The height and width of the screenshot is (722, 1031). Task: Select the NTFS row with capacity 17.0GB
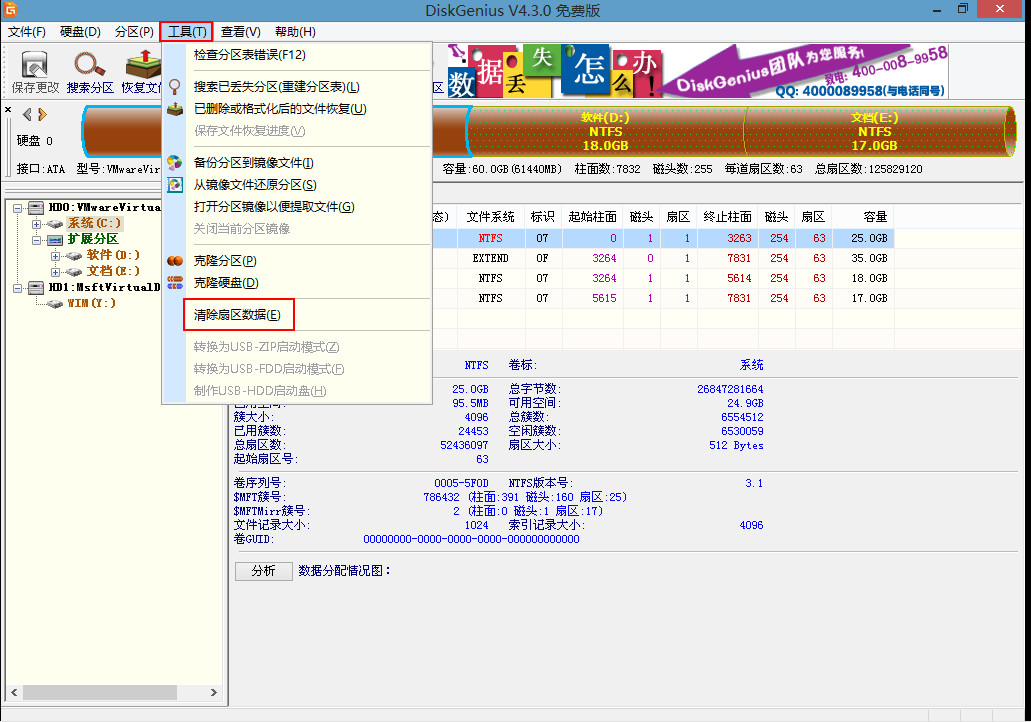(x=663, y=299)
